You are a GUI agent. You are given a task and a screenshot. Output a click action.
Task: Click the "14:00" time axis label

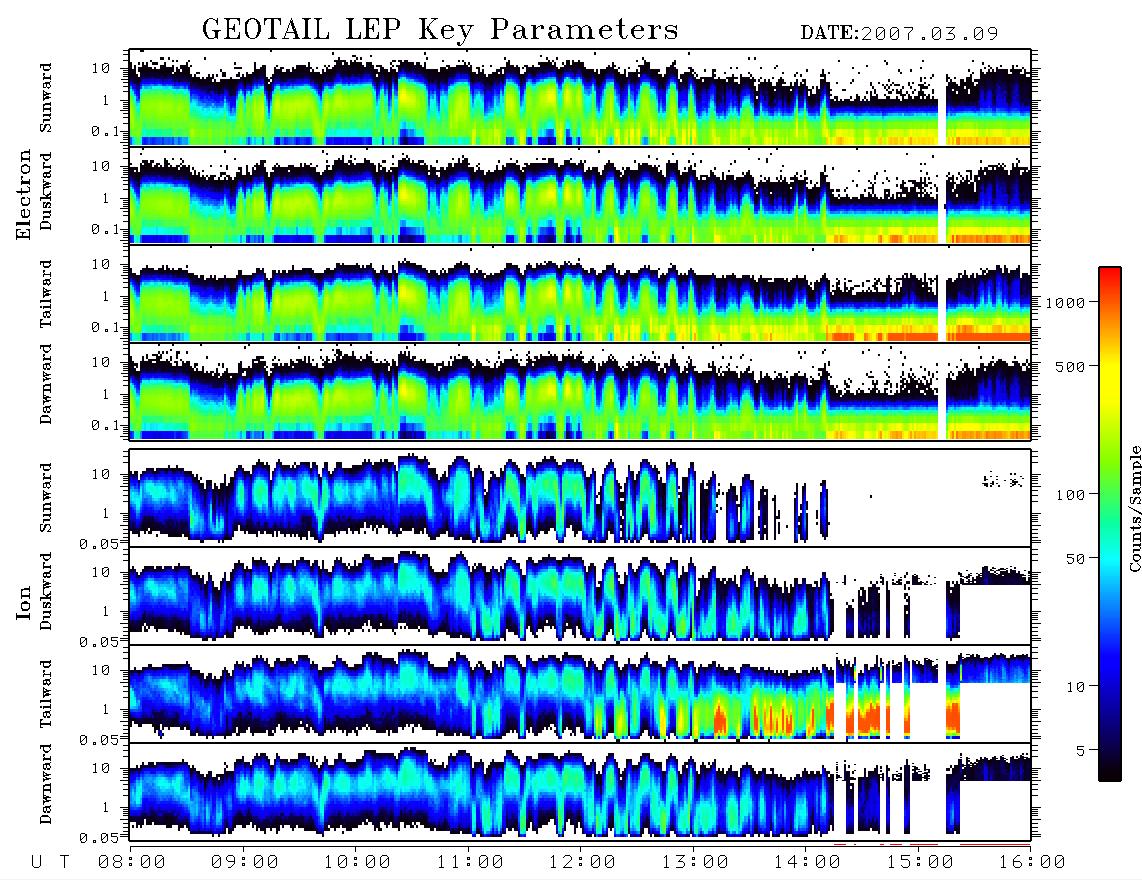point(807,863)
